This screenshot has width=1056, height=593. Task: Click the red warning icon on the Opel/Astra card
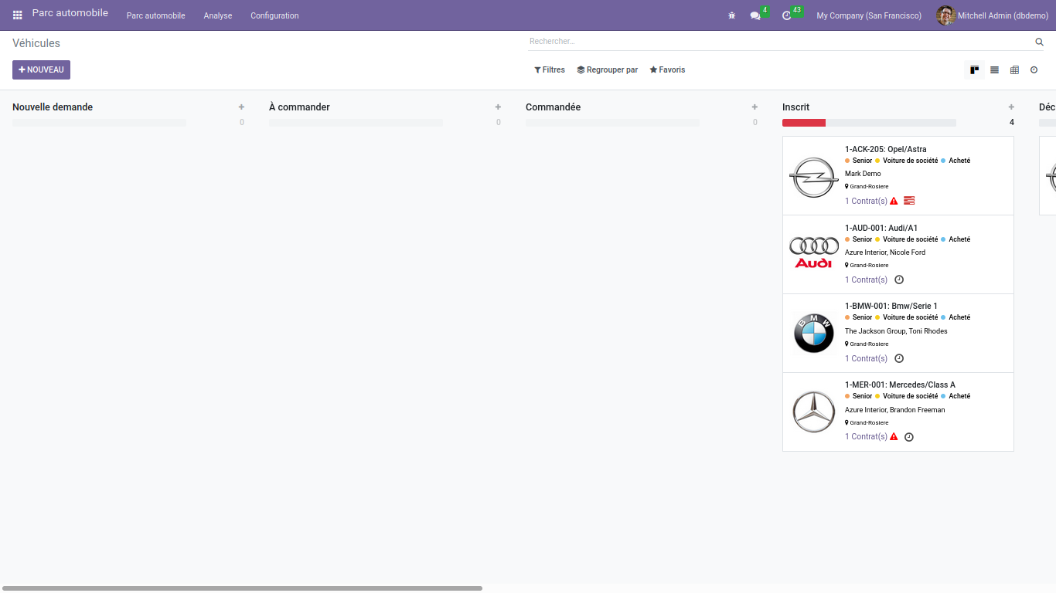coord(894,201)
